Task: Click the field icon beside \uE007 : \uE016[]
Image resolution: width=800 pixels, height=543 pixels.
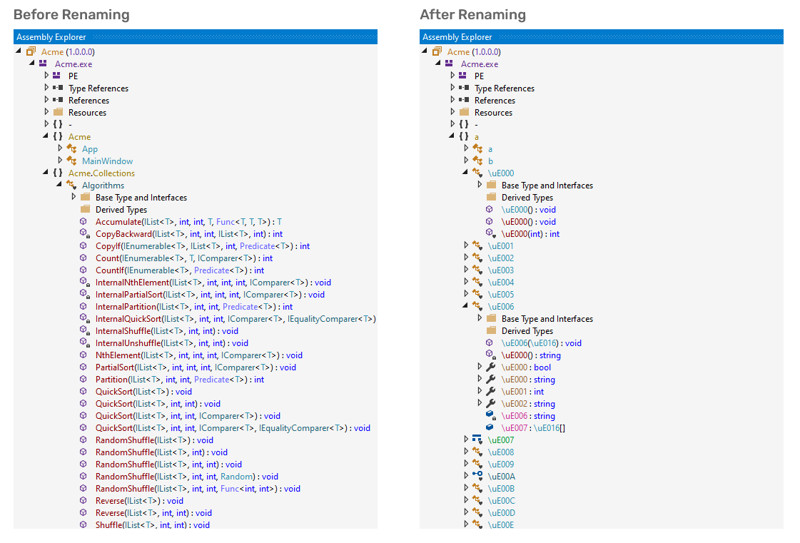Action: click(x=490, y=427)
